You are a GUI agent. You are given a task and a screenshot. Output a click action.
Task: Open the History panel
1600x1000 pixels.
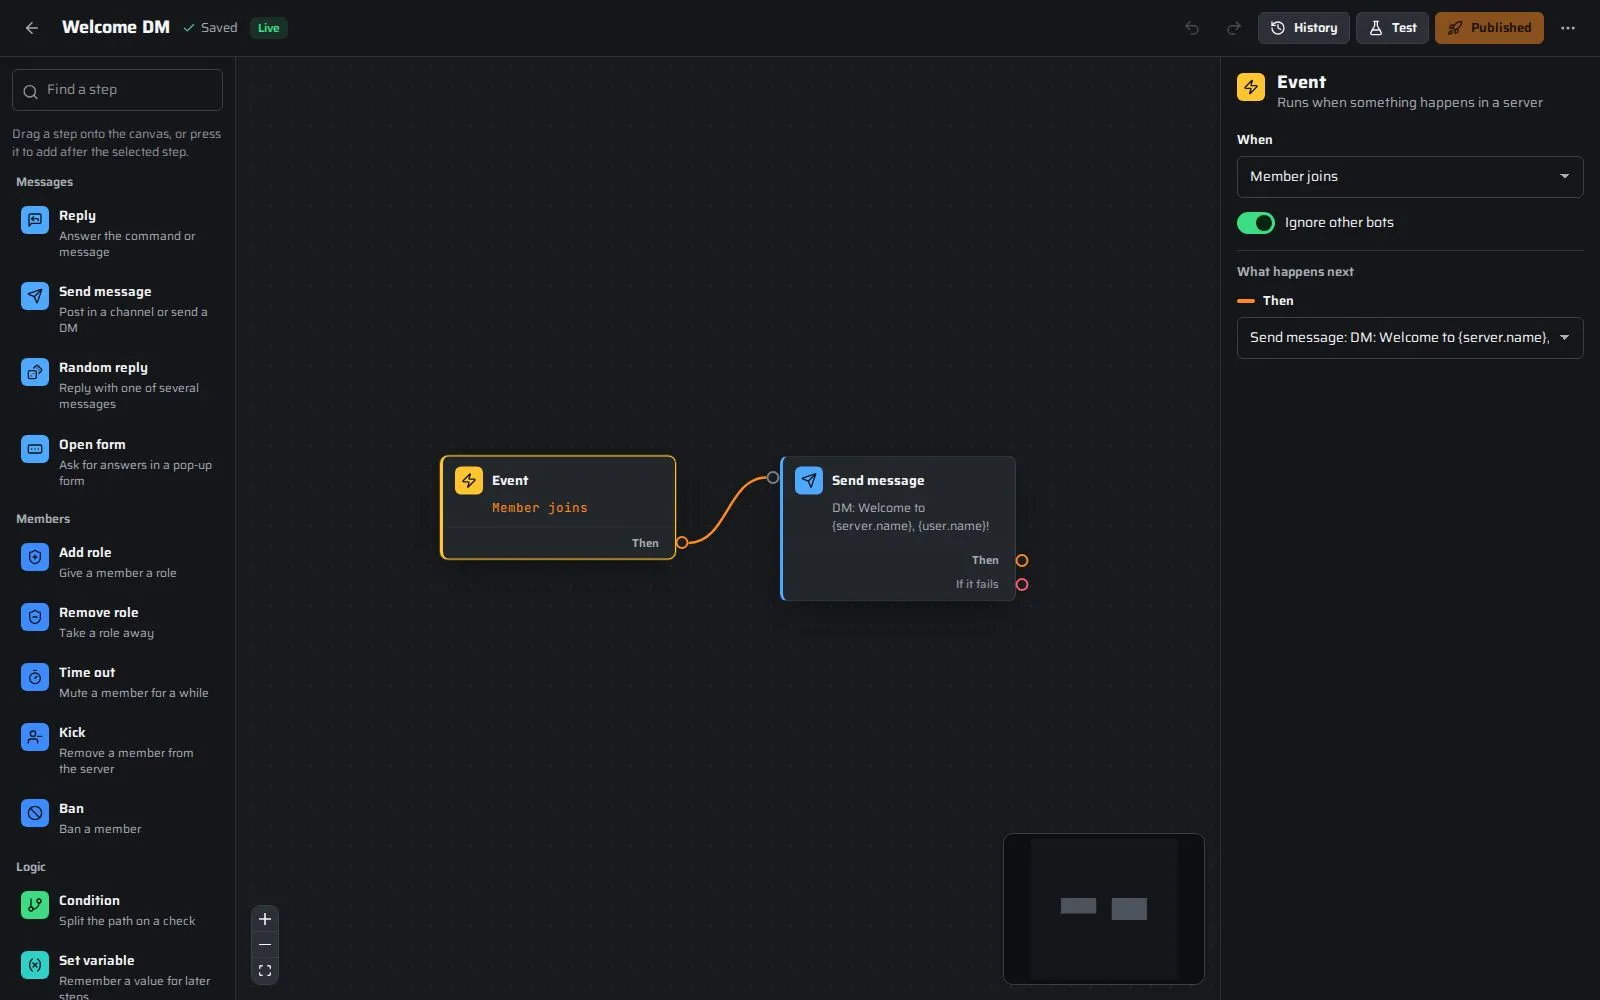[x=1304, y=28]
